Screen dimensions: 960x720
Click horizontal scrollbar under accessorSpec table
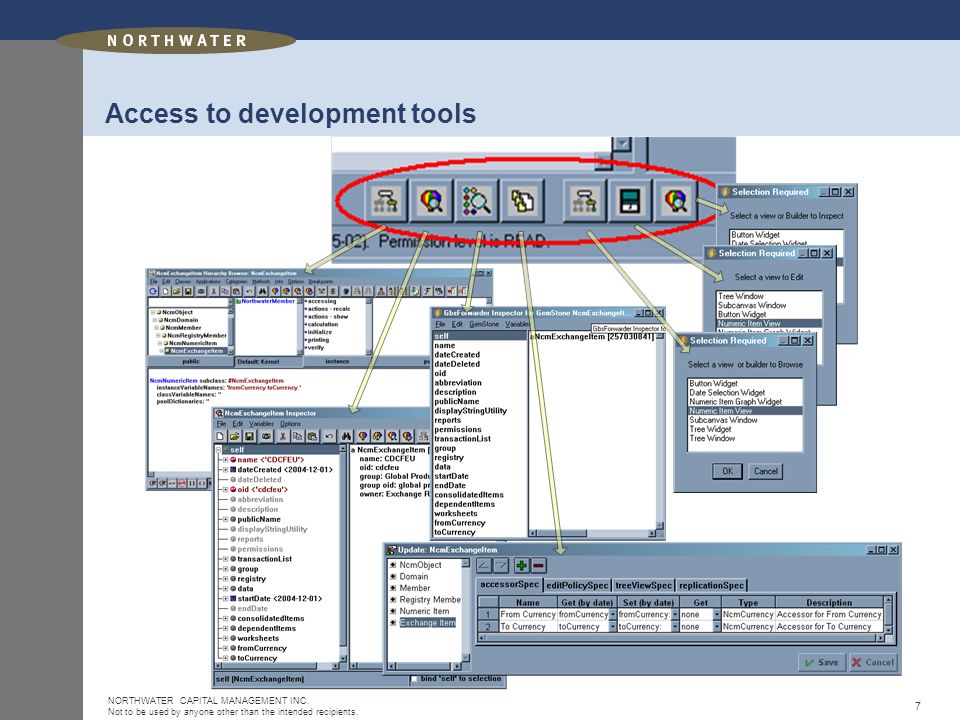click(x=681, y=638)
